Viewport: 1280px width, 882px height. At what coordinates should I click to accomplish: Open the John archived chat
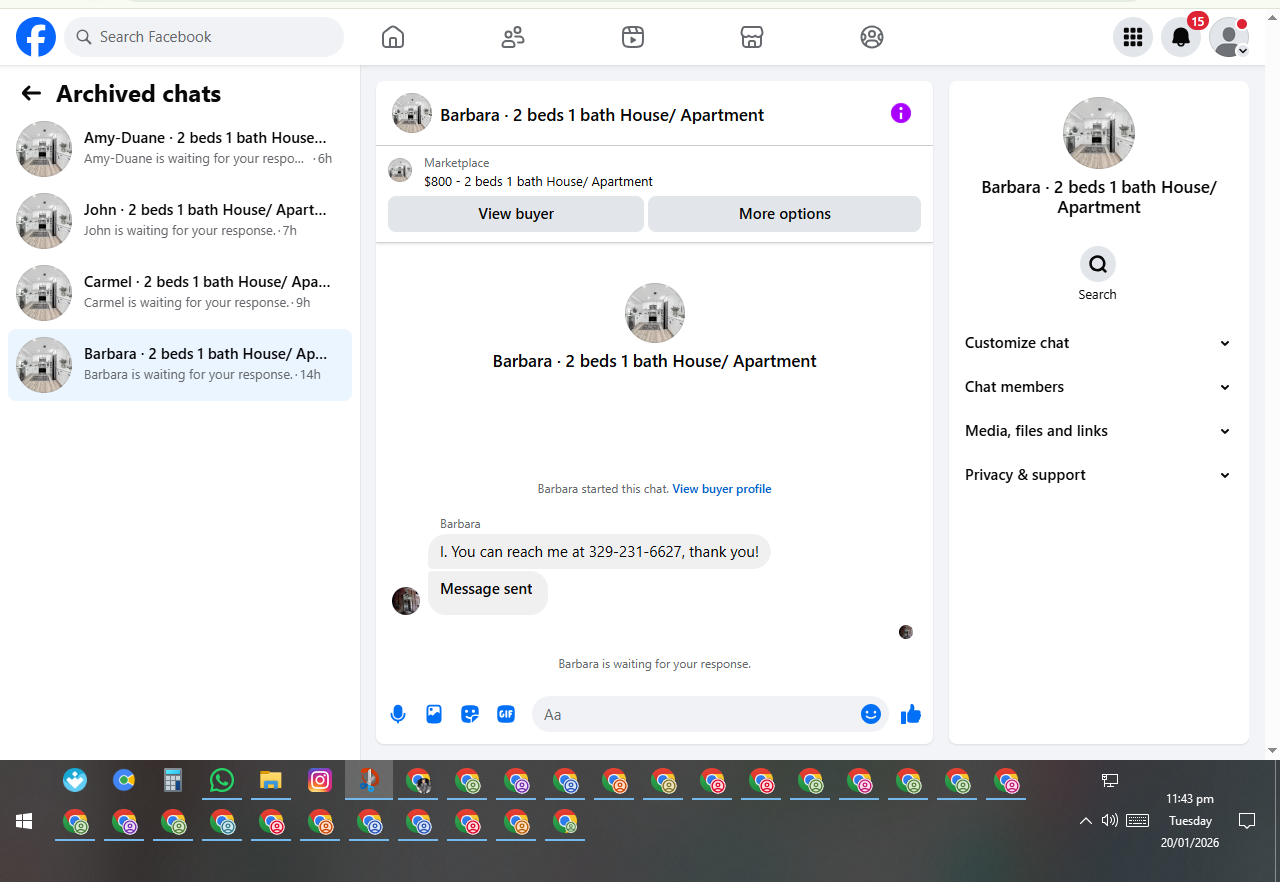180,221
